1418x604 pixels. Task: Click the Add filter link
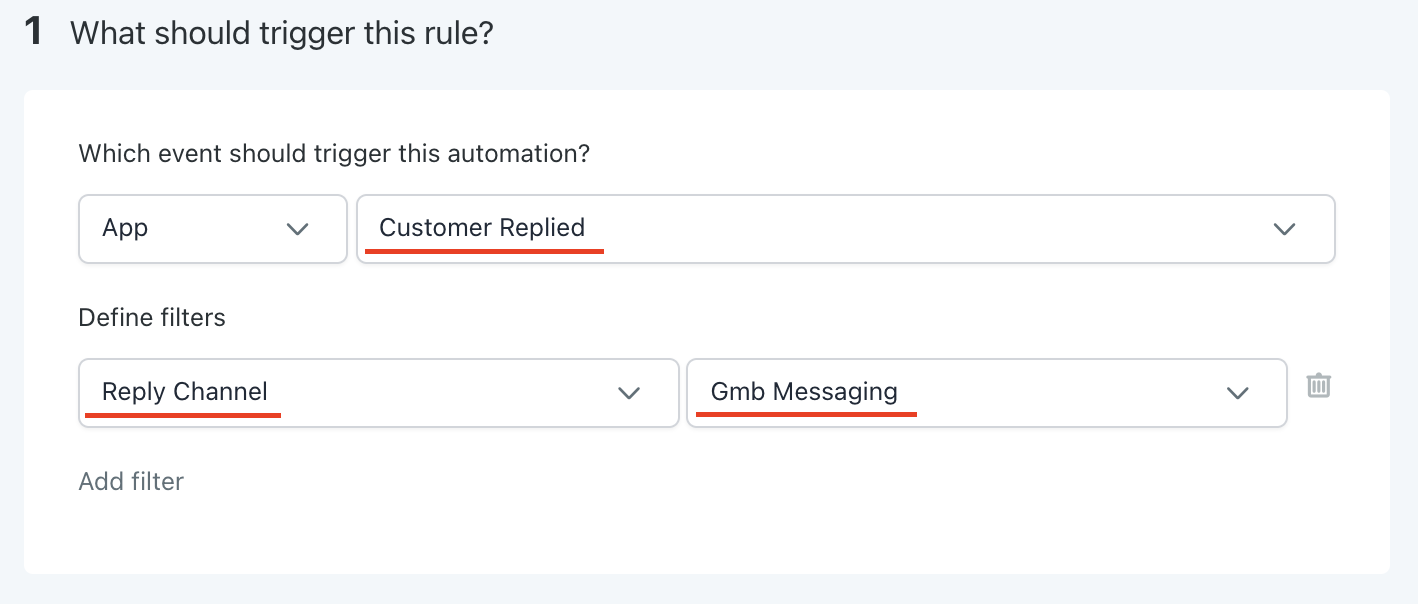(x=131, y=481)
